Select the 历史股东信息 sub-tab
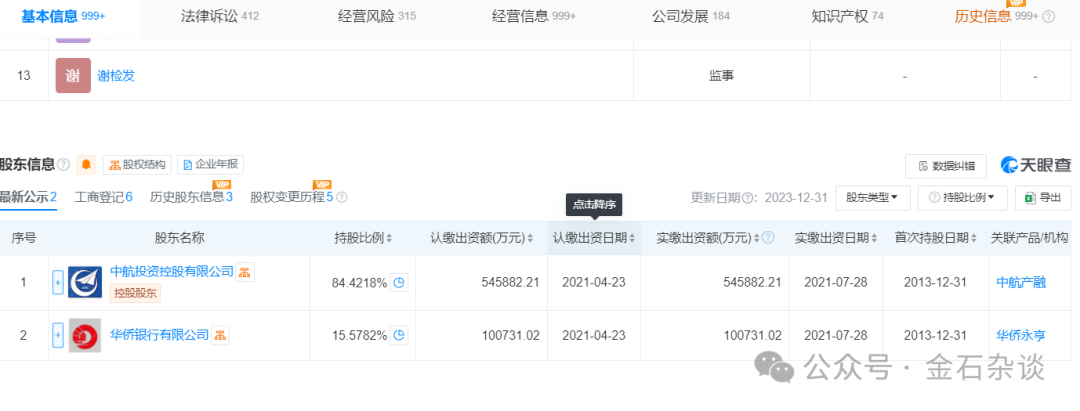This screenshot has height=411, width=1080. click(x=191, y=198)
